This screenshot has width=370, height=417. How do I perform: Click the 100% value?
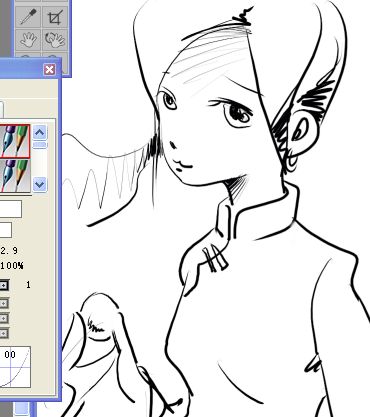(x=12, y=266)
